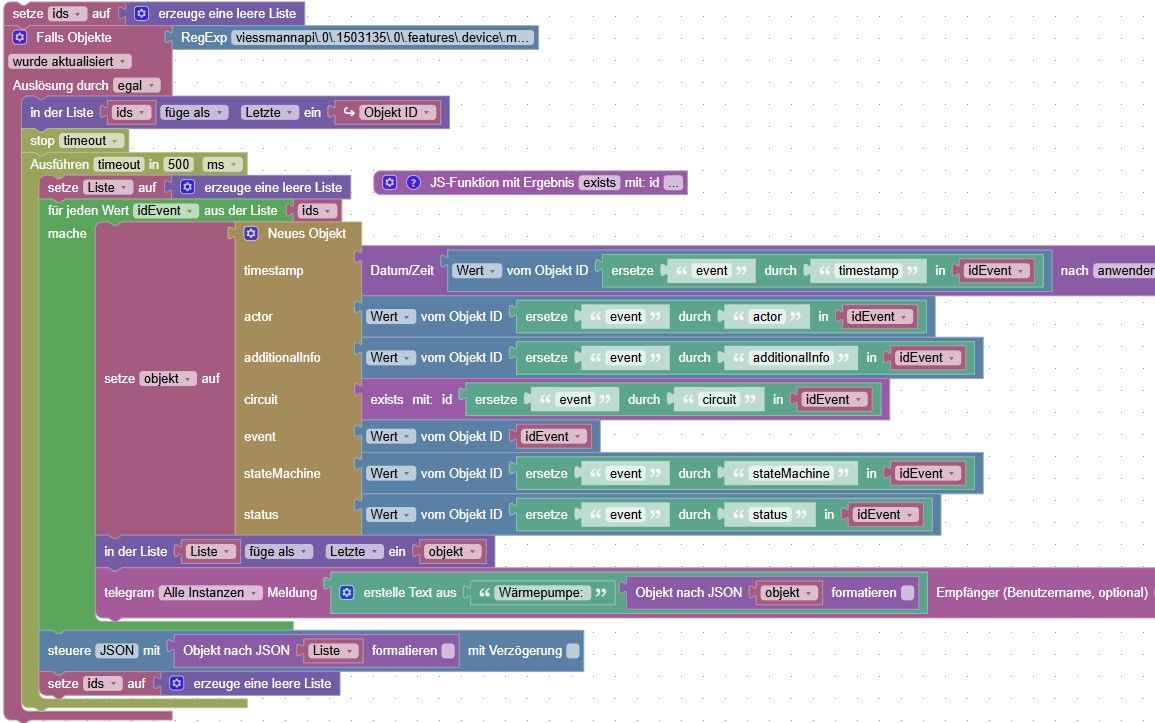
Task: Open 'Wert' dropdown in the event row
Action: pyautogui.click(x=390, y=437)
